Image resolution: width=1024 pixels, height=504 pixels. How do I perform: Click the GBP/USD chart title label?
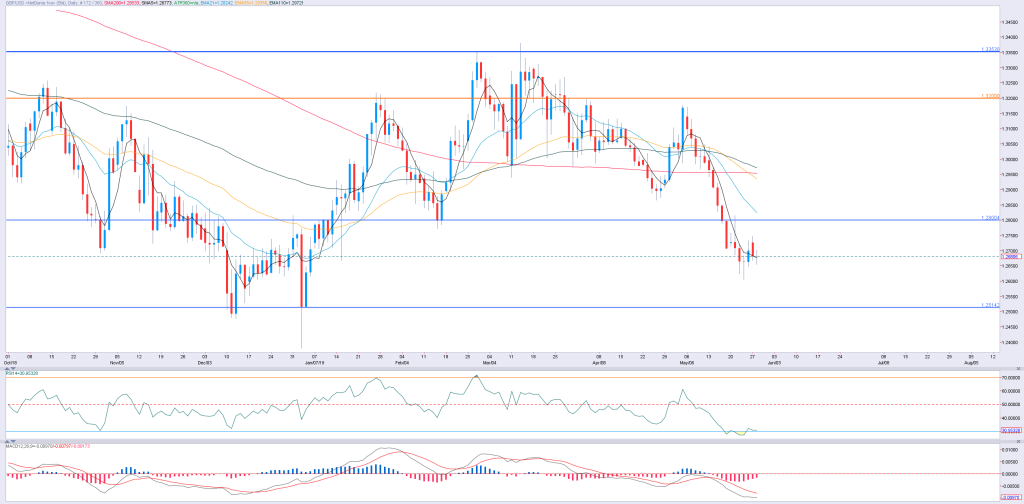point(54,3)
